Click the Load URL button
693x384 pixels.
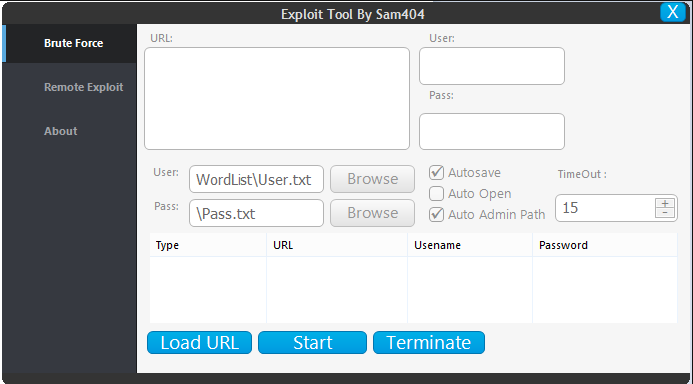point(199,342)
